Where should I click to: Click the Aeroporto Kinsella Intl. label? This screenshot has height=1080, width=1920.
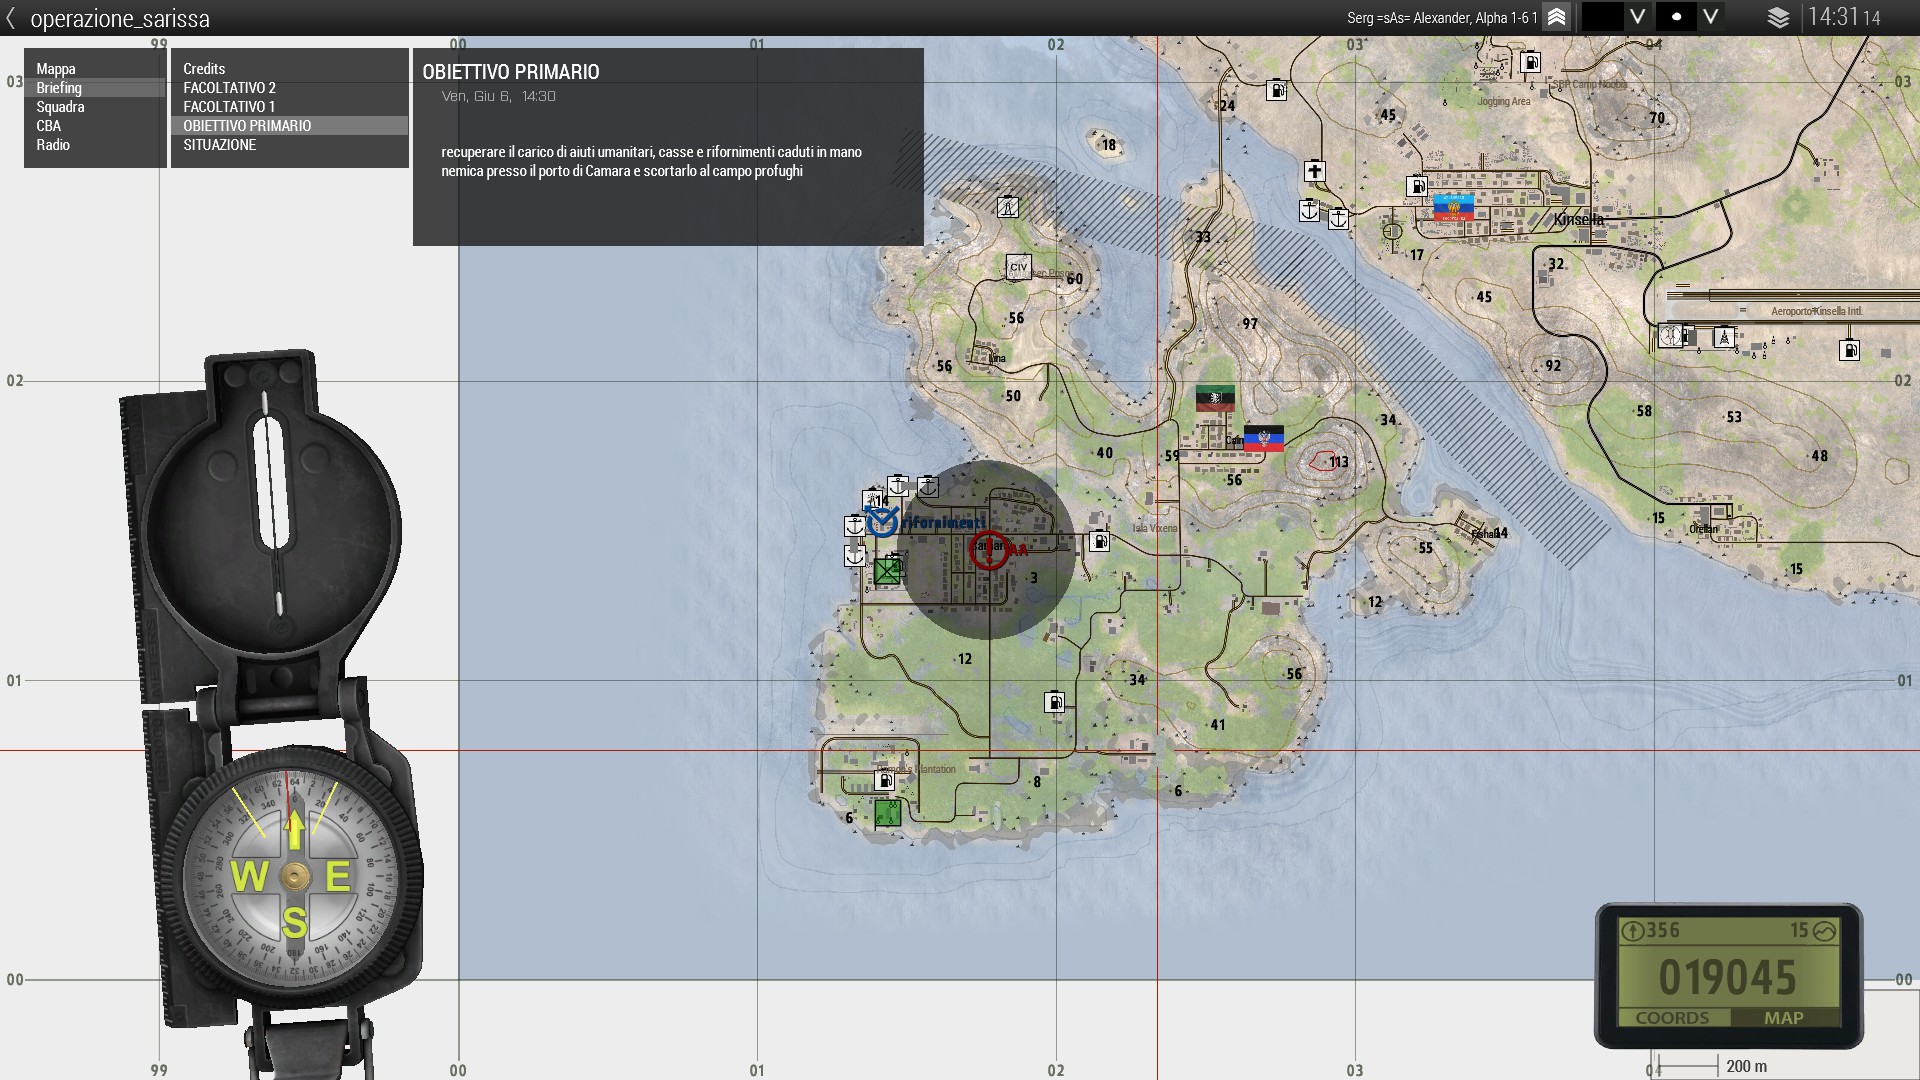pyautogui.click(x=1816, y=311)
